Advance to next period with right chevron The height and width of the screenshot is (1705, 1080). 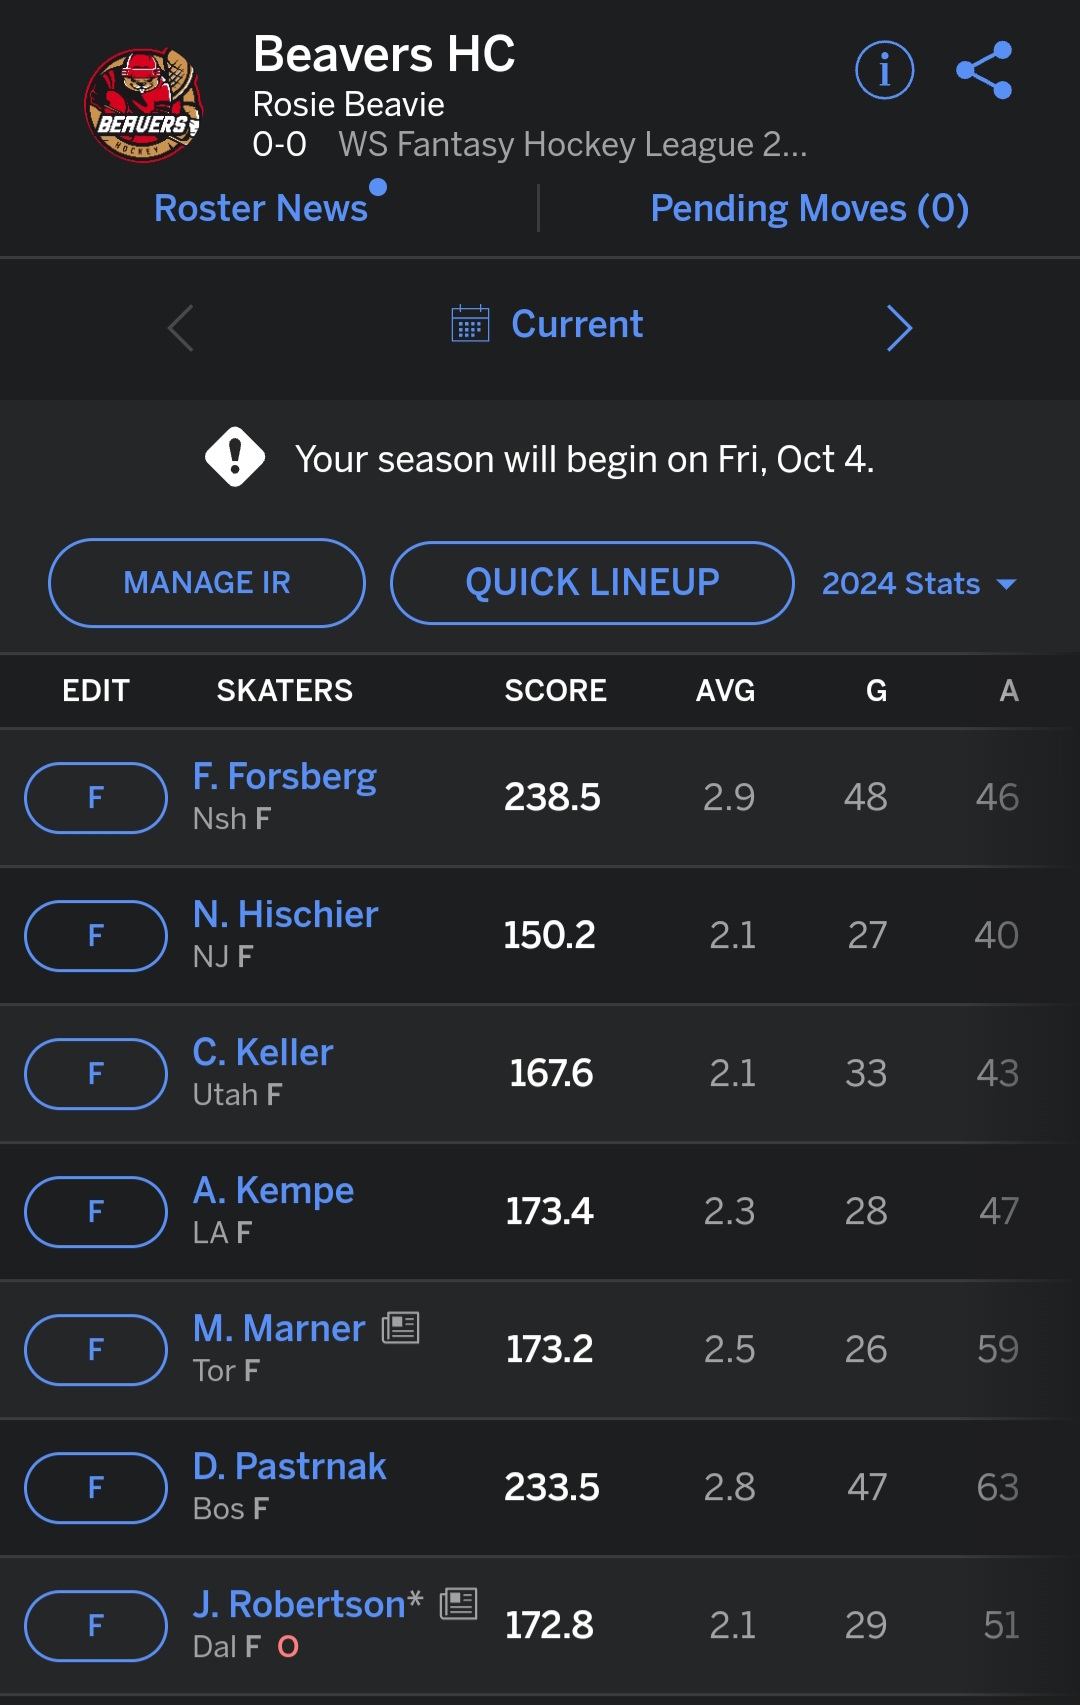[x=899, y=328]
